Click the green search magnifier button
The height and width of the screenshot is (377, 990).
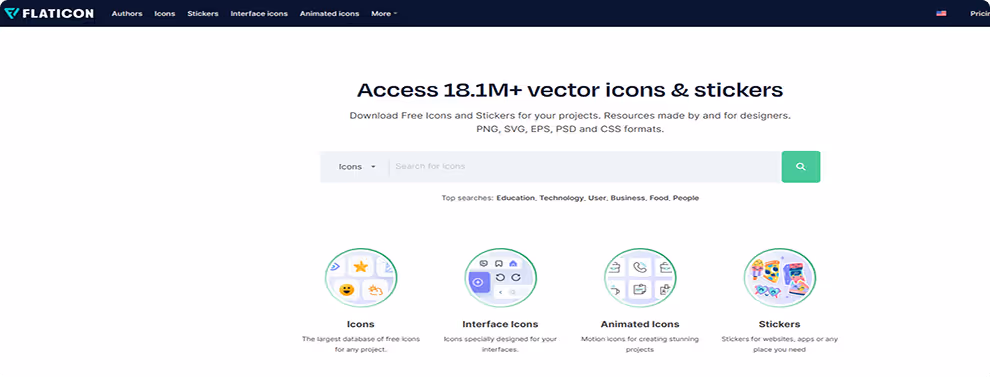click(801, 167)
